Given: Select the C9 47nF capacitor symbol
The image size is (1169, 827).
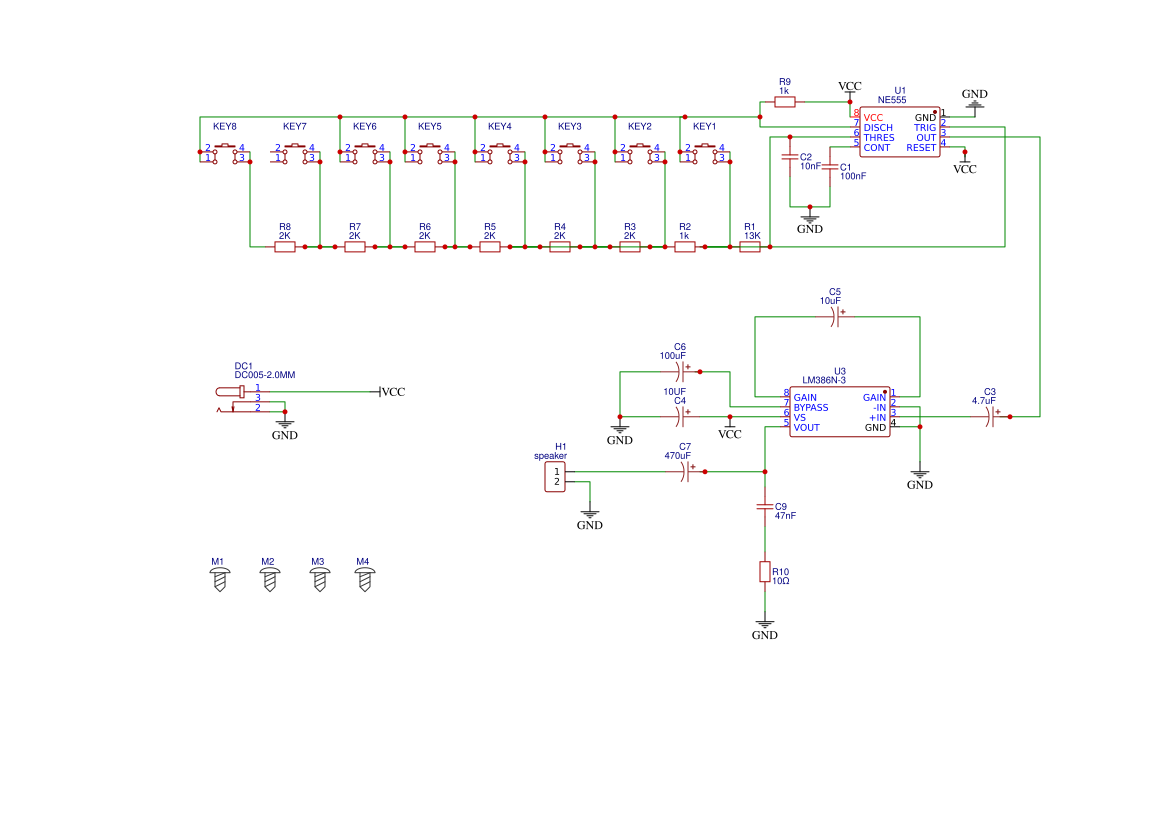Looking at the screenshot, I should [764, 507].
